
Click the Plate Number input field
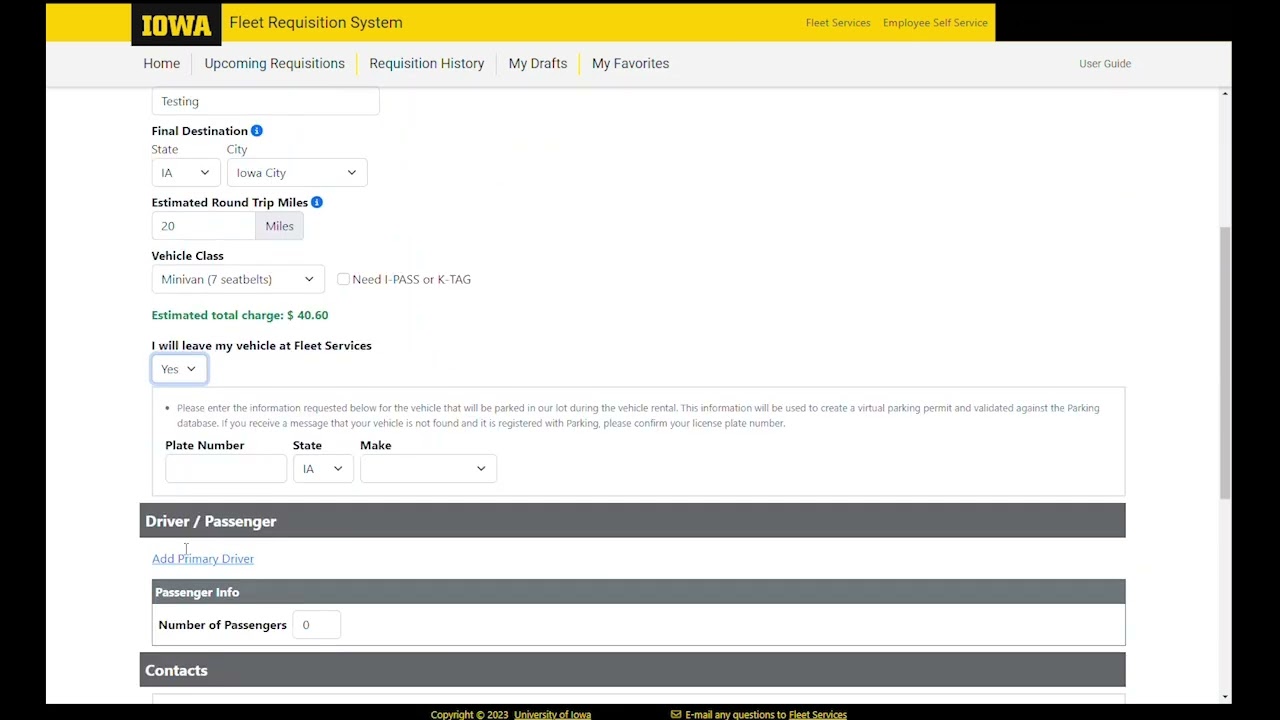[226, 469]
